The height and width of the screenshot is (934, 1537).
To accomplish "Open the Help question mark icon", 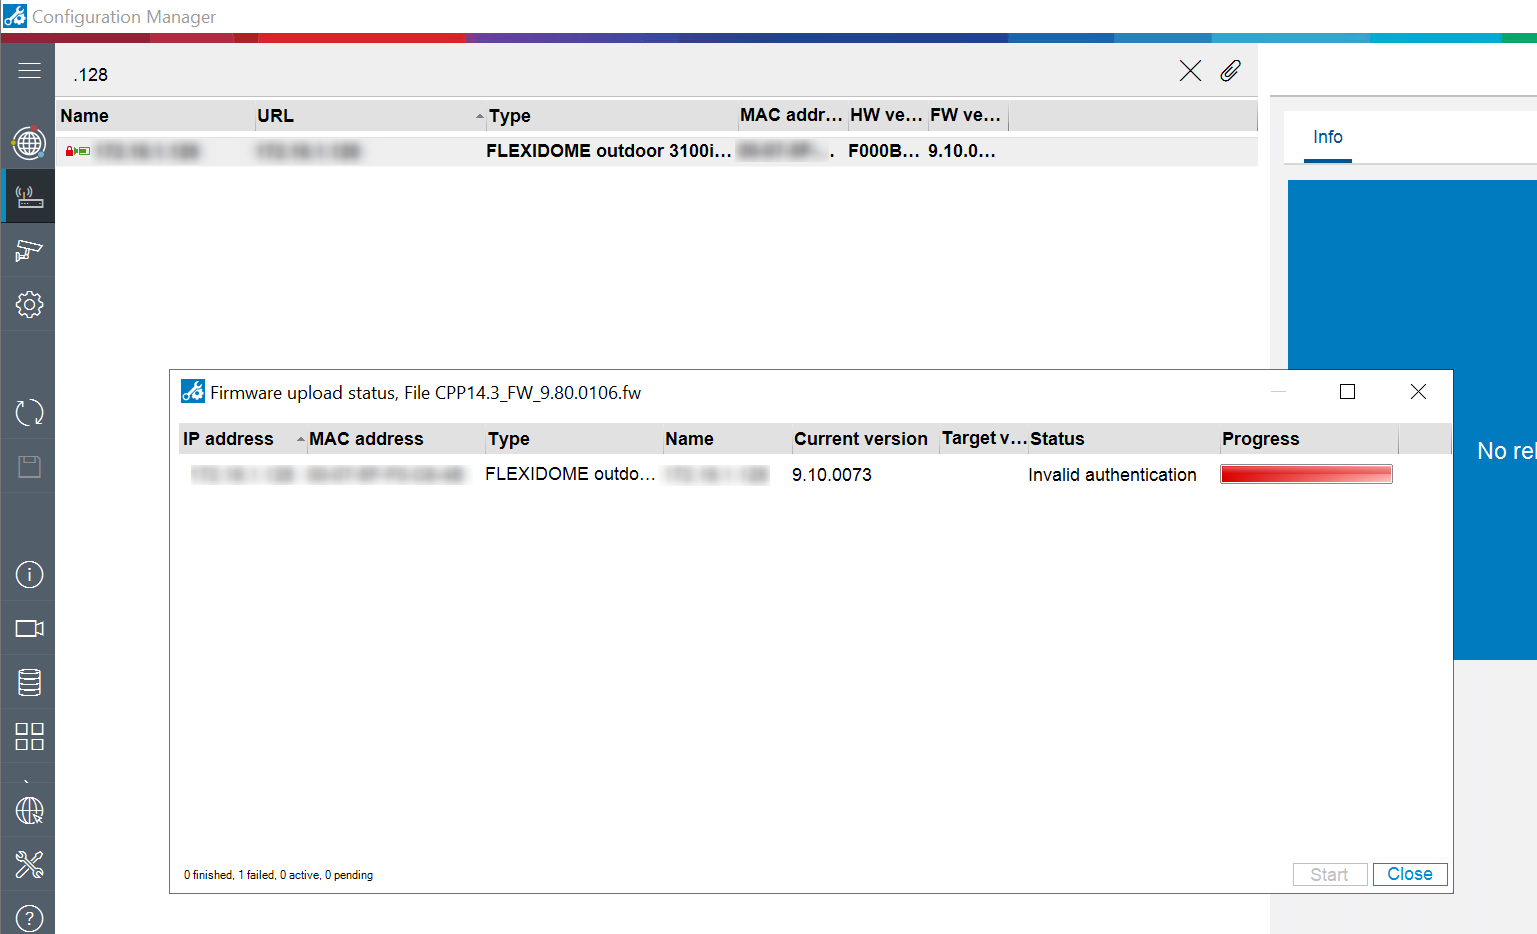I will (x=29, y=918).
